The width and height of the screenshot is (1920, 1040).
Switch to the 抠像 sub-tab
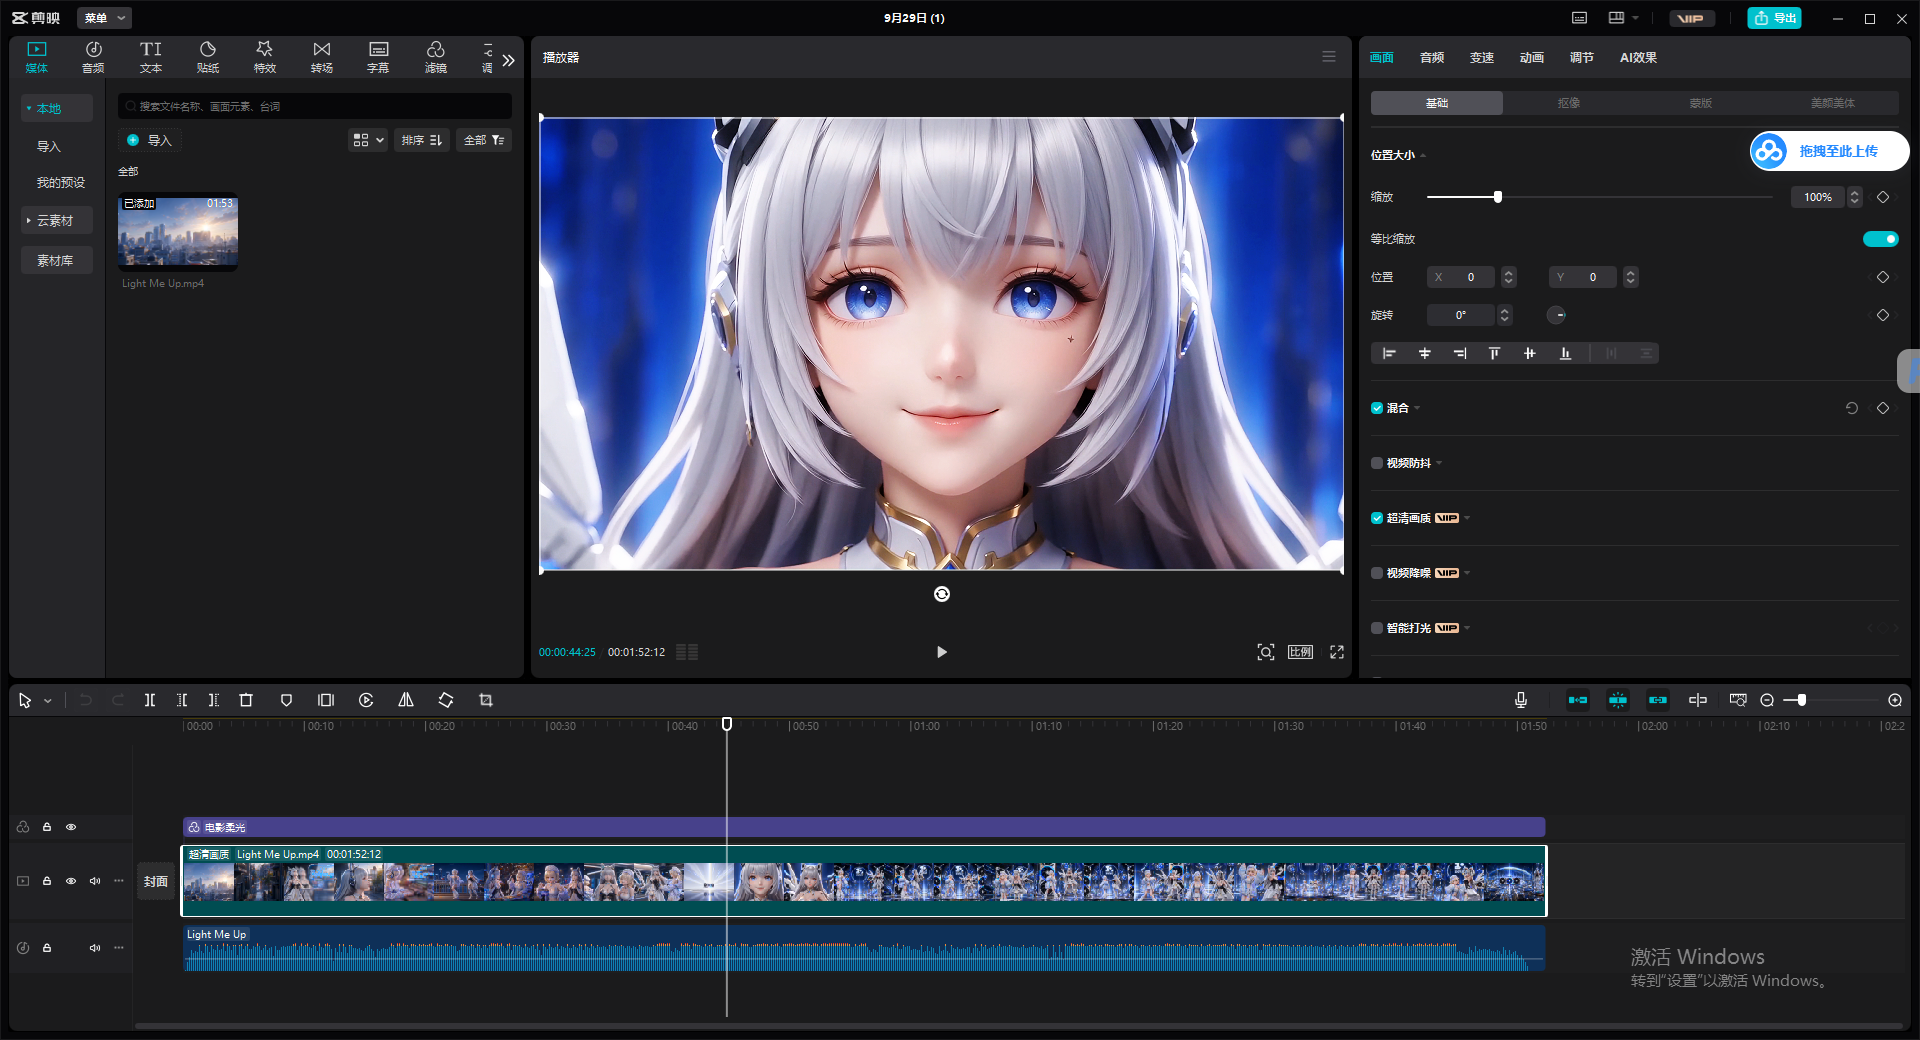(x=1569, y=103)
